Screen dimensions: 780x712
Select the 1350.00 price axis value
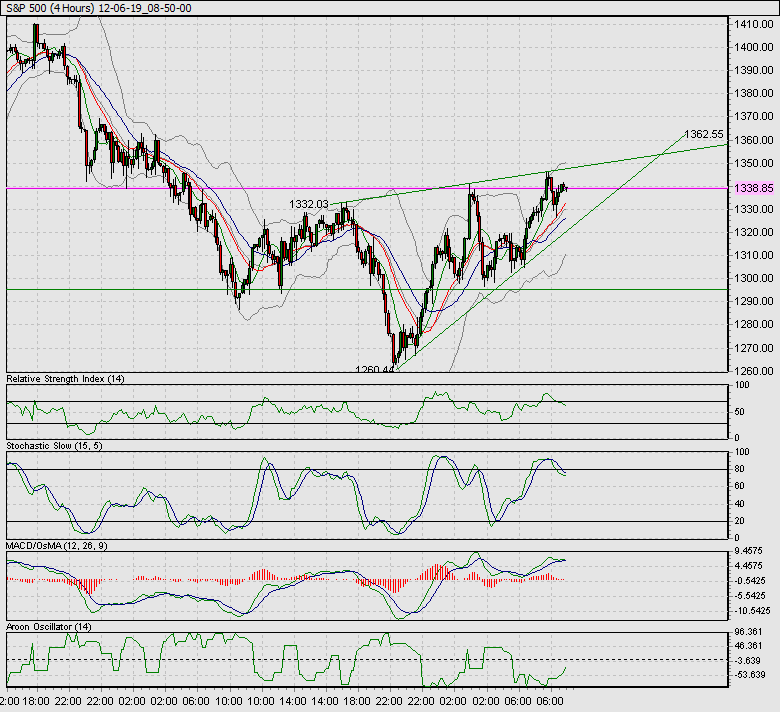[x=754, y=163]
